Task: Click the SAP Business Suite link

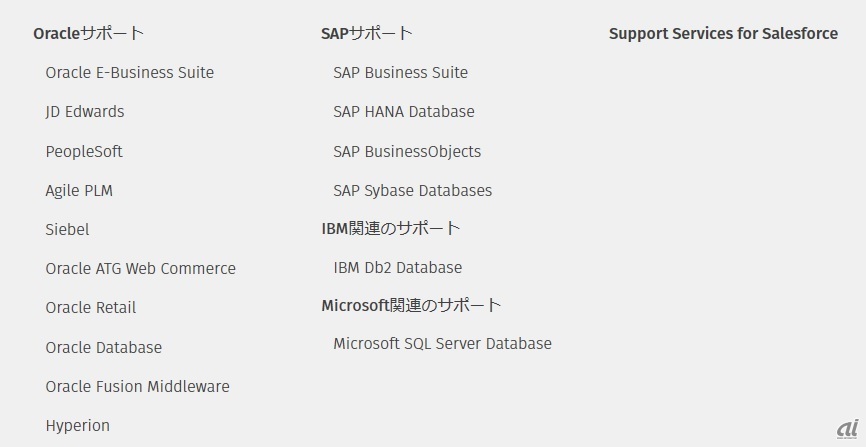Action: point(400,73)
